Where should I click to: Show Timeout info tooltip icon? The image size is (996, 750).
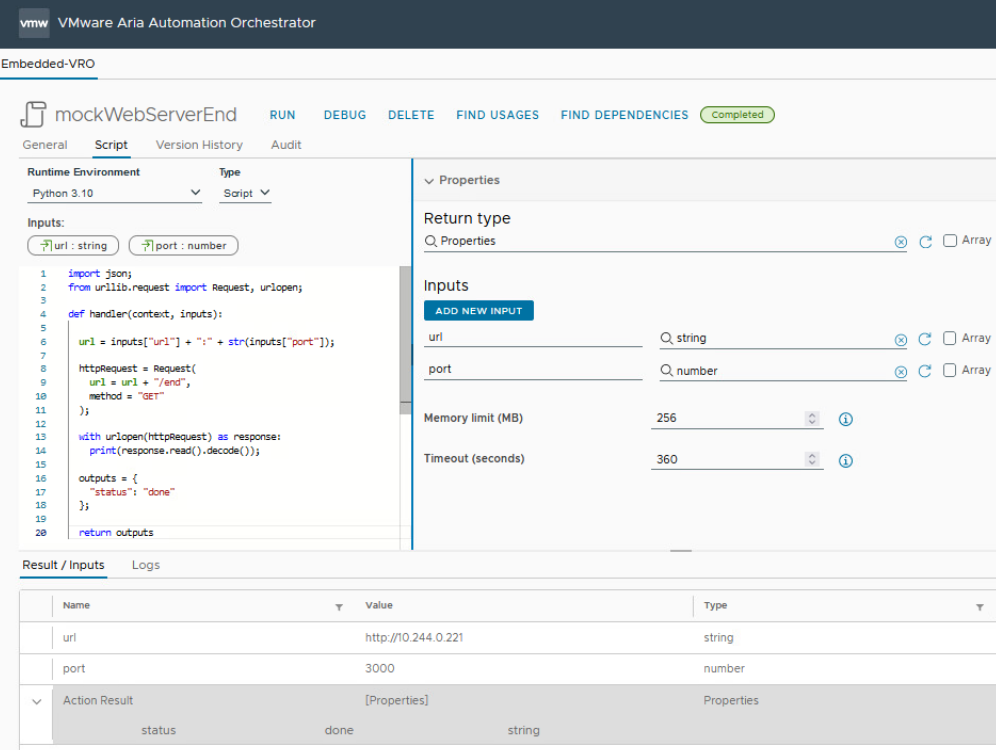click(x=845, y=460)
